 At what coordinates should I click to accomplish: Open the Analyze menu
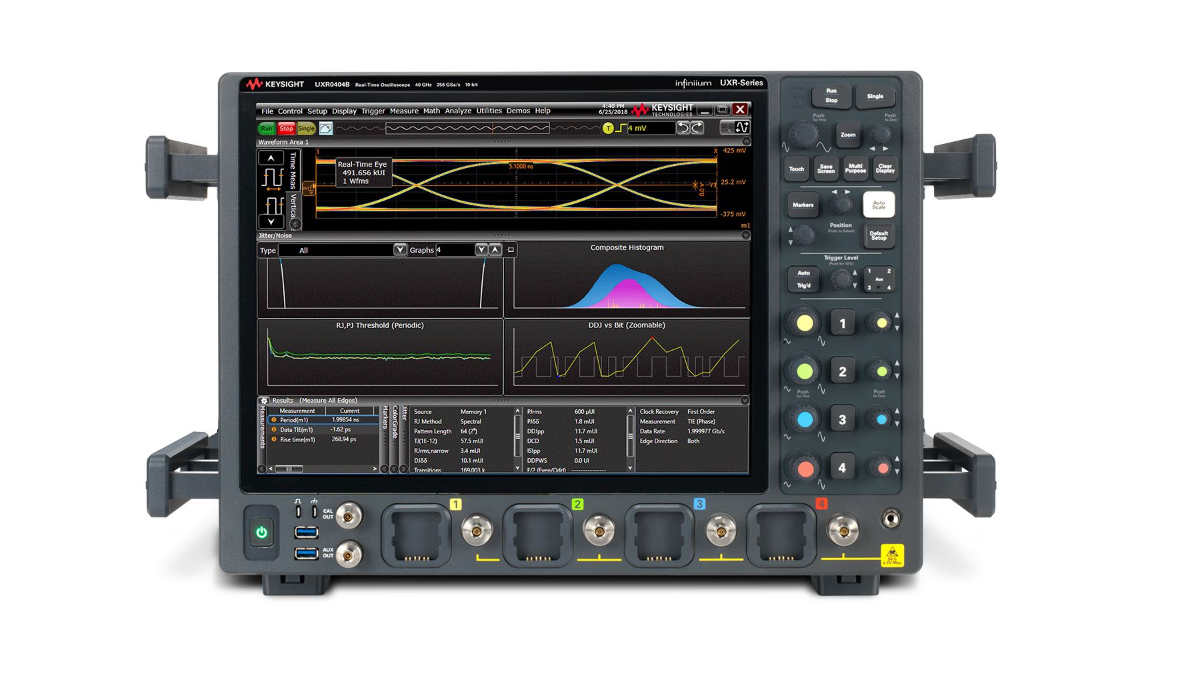coord(458,111)
